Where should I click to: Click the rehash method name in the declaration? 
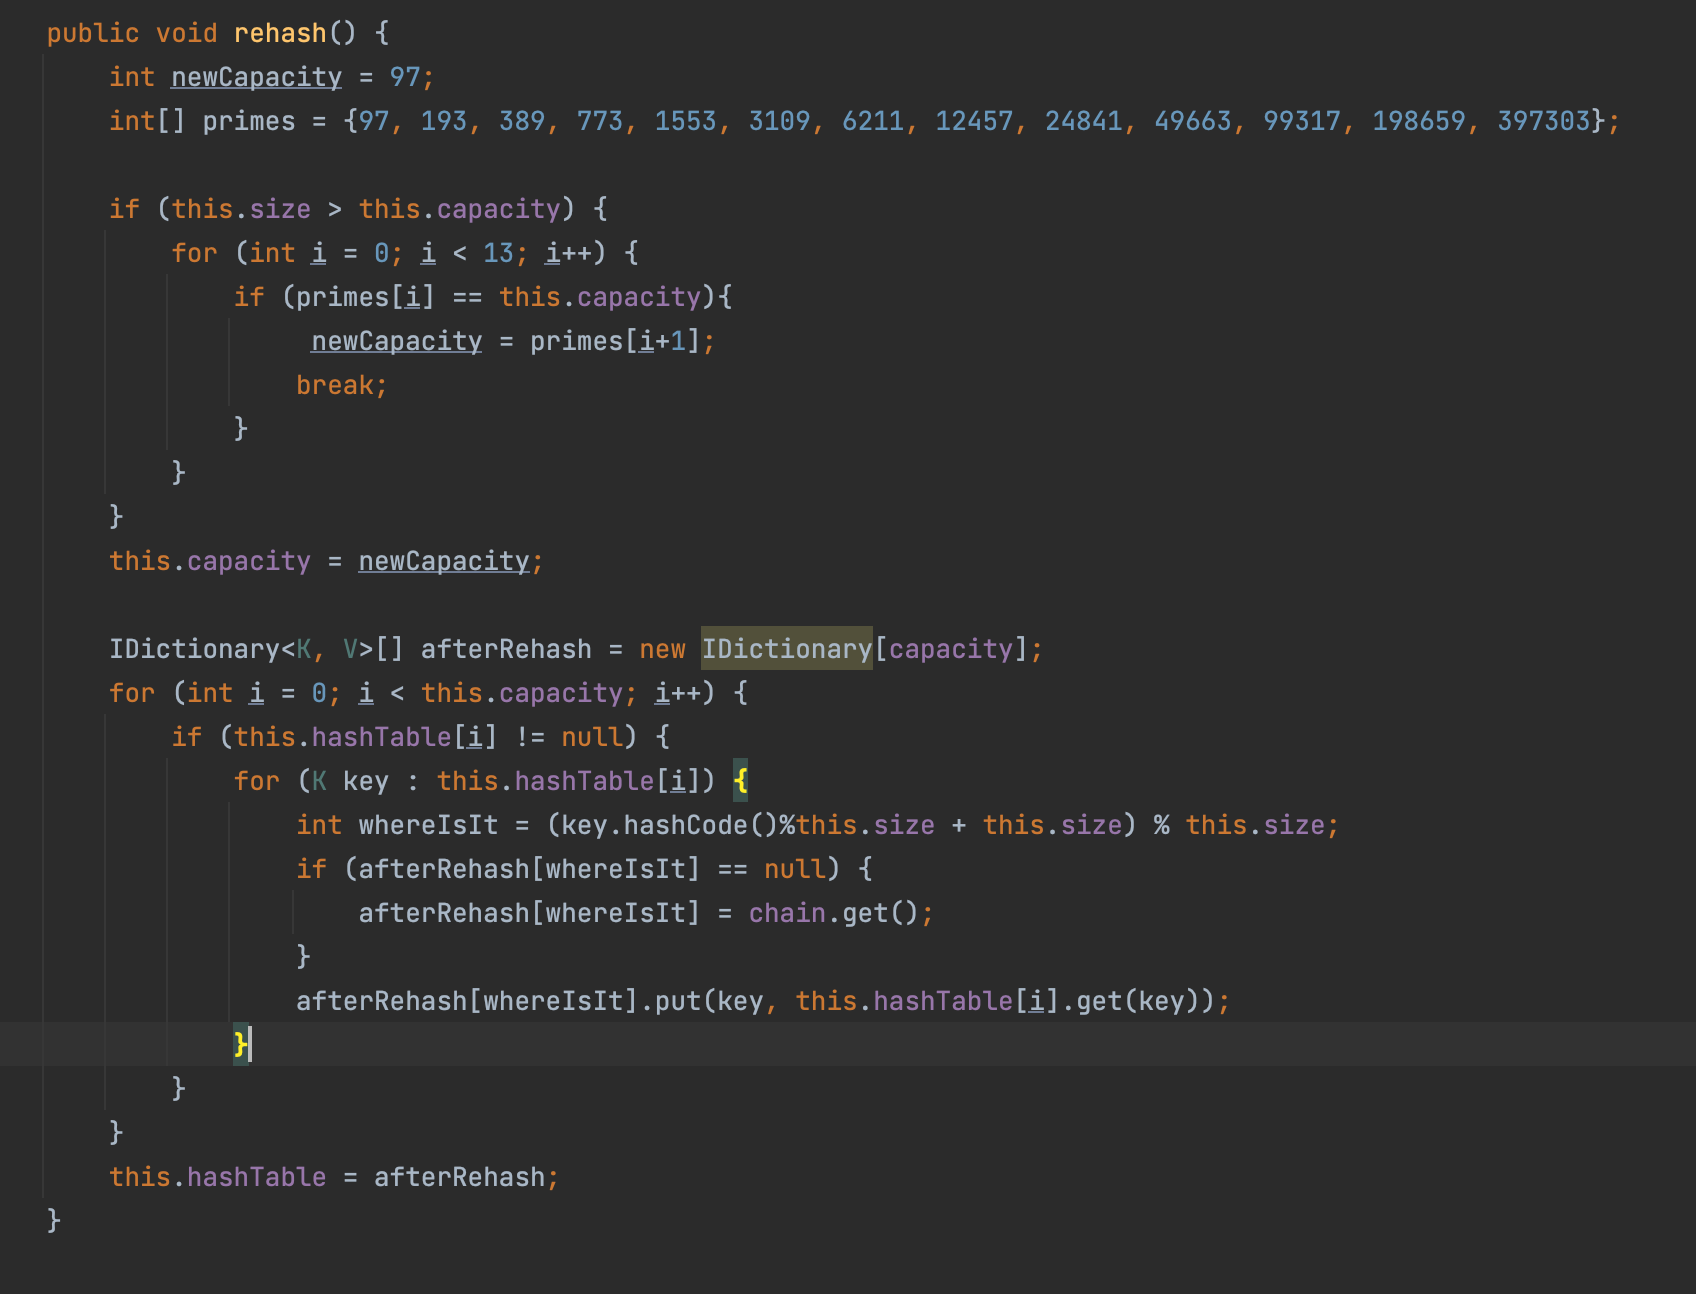(280, 33)
